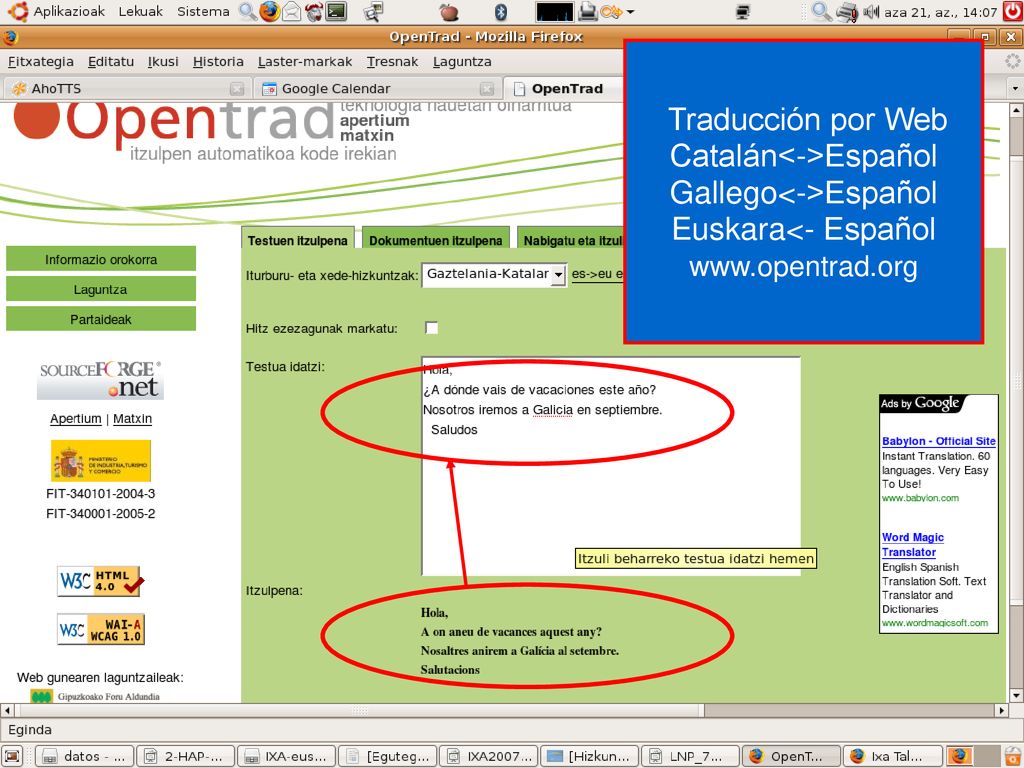Click the printer icon beside the monitor graph

point(588,11)
